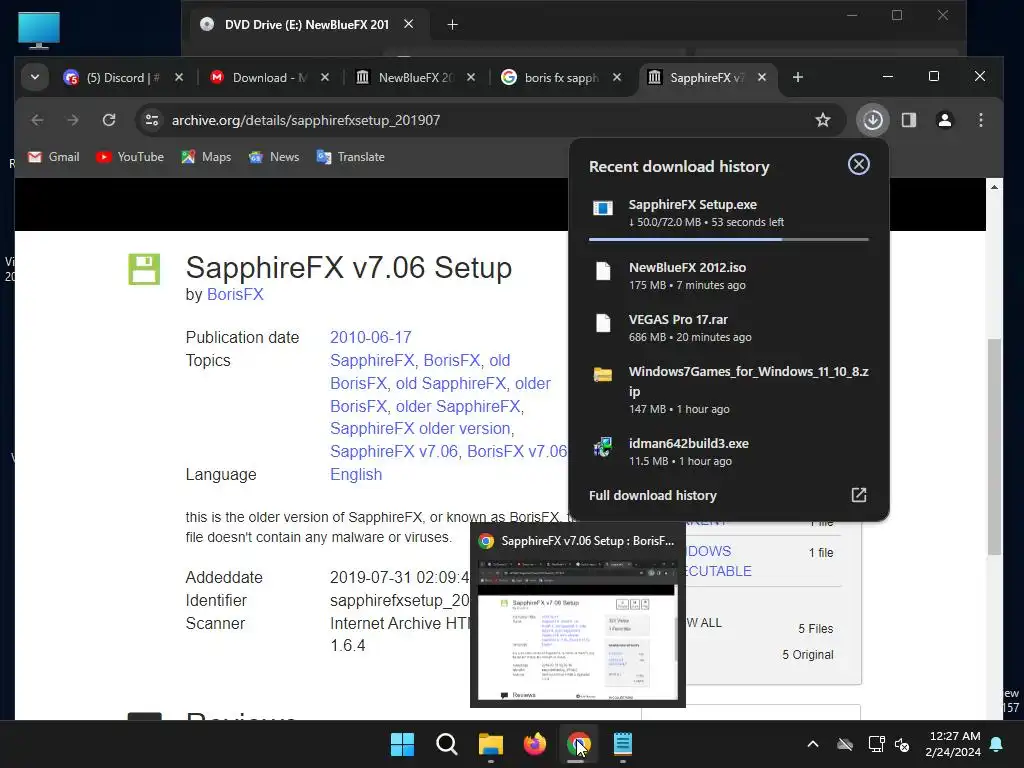Reload the archive.org page
The height and width of the screenshot is (768, 1024).
109,120
